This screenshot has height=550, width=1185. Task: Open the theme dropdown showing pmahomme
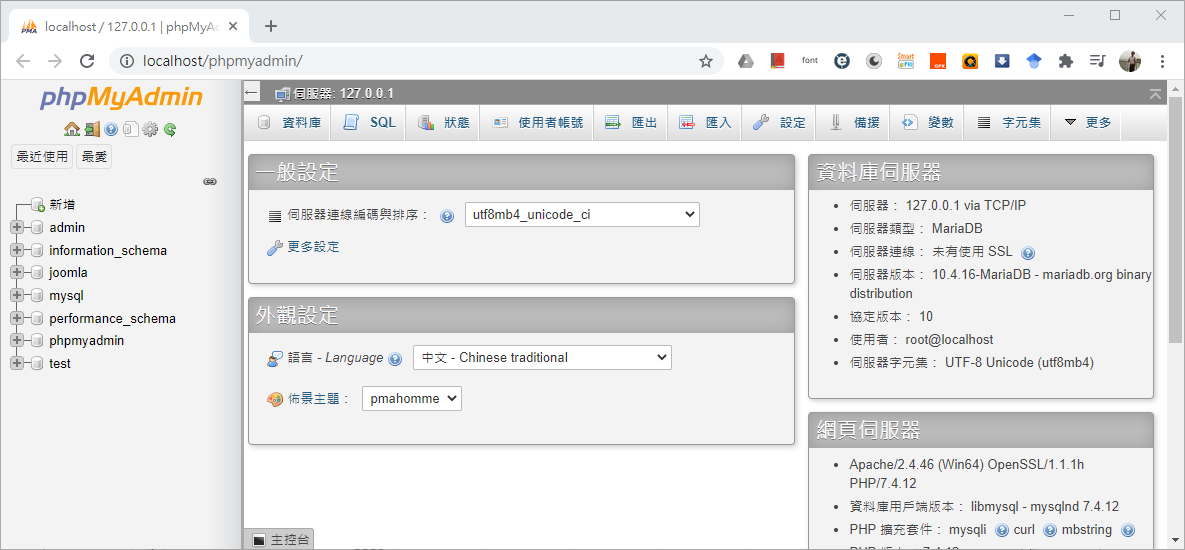[412, 398]
